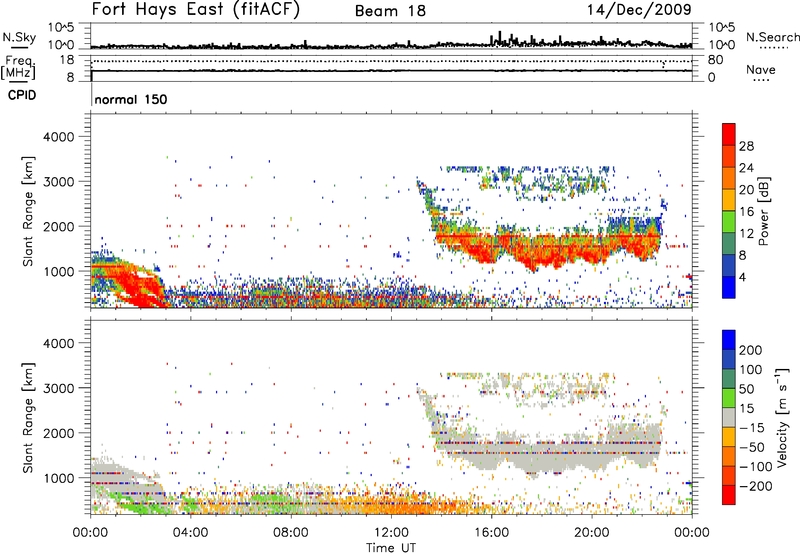Click the 'Power [dB]' colorbar title

tap(764, 211)
